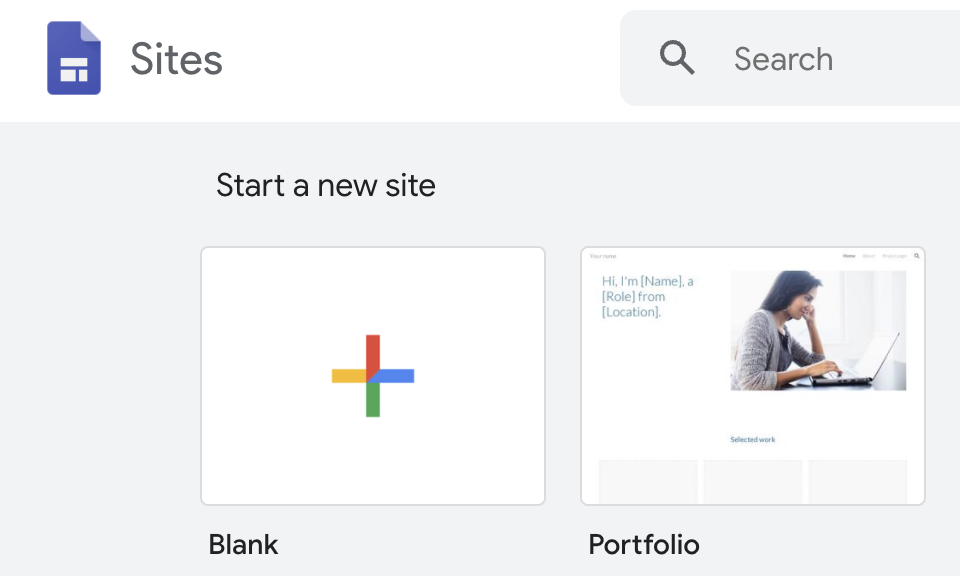
Task: Select the "Blank" template label
Action: pos(243,545)
